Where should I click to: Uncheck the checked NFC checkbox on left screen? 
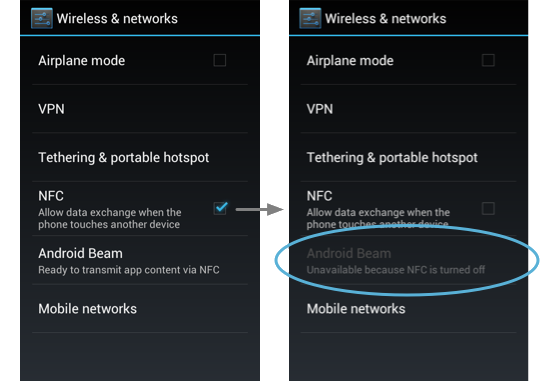click(x=220, y=208)
